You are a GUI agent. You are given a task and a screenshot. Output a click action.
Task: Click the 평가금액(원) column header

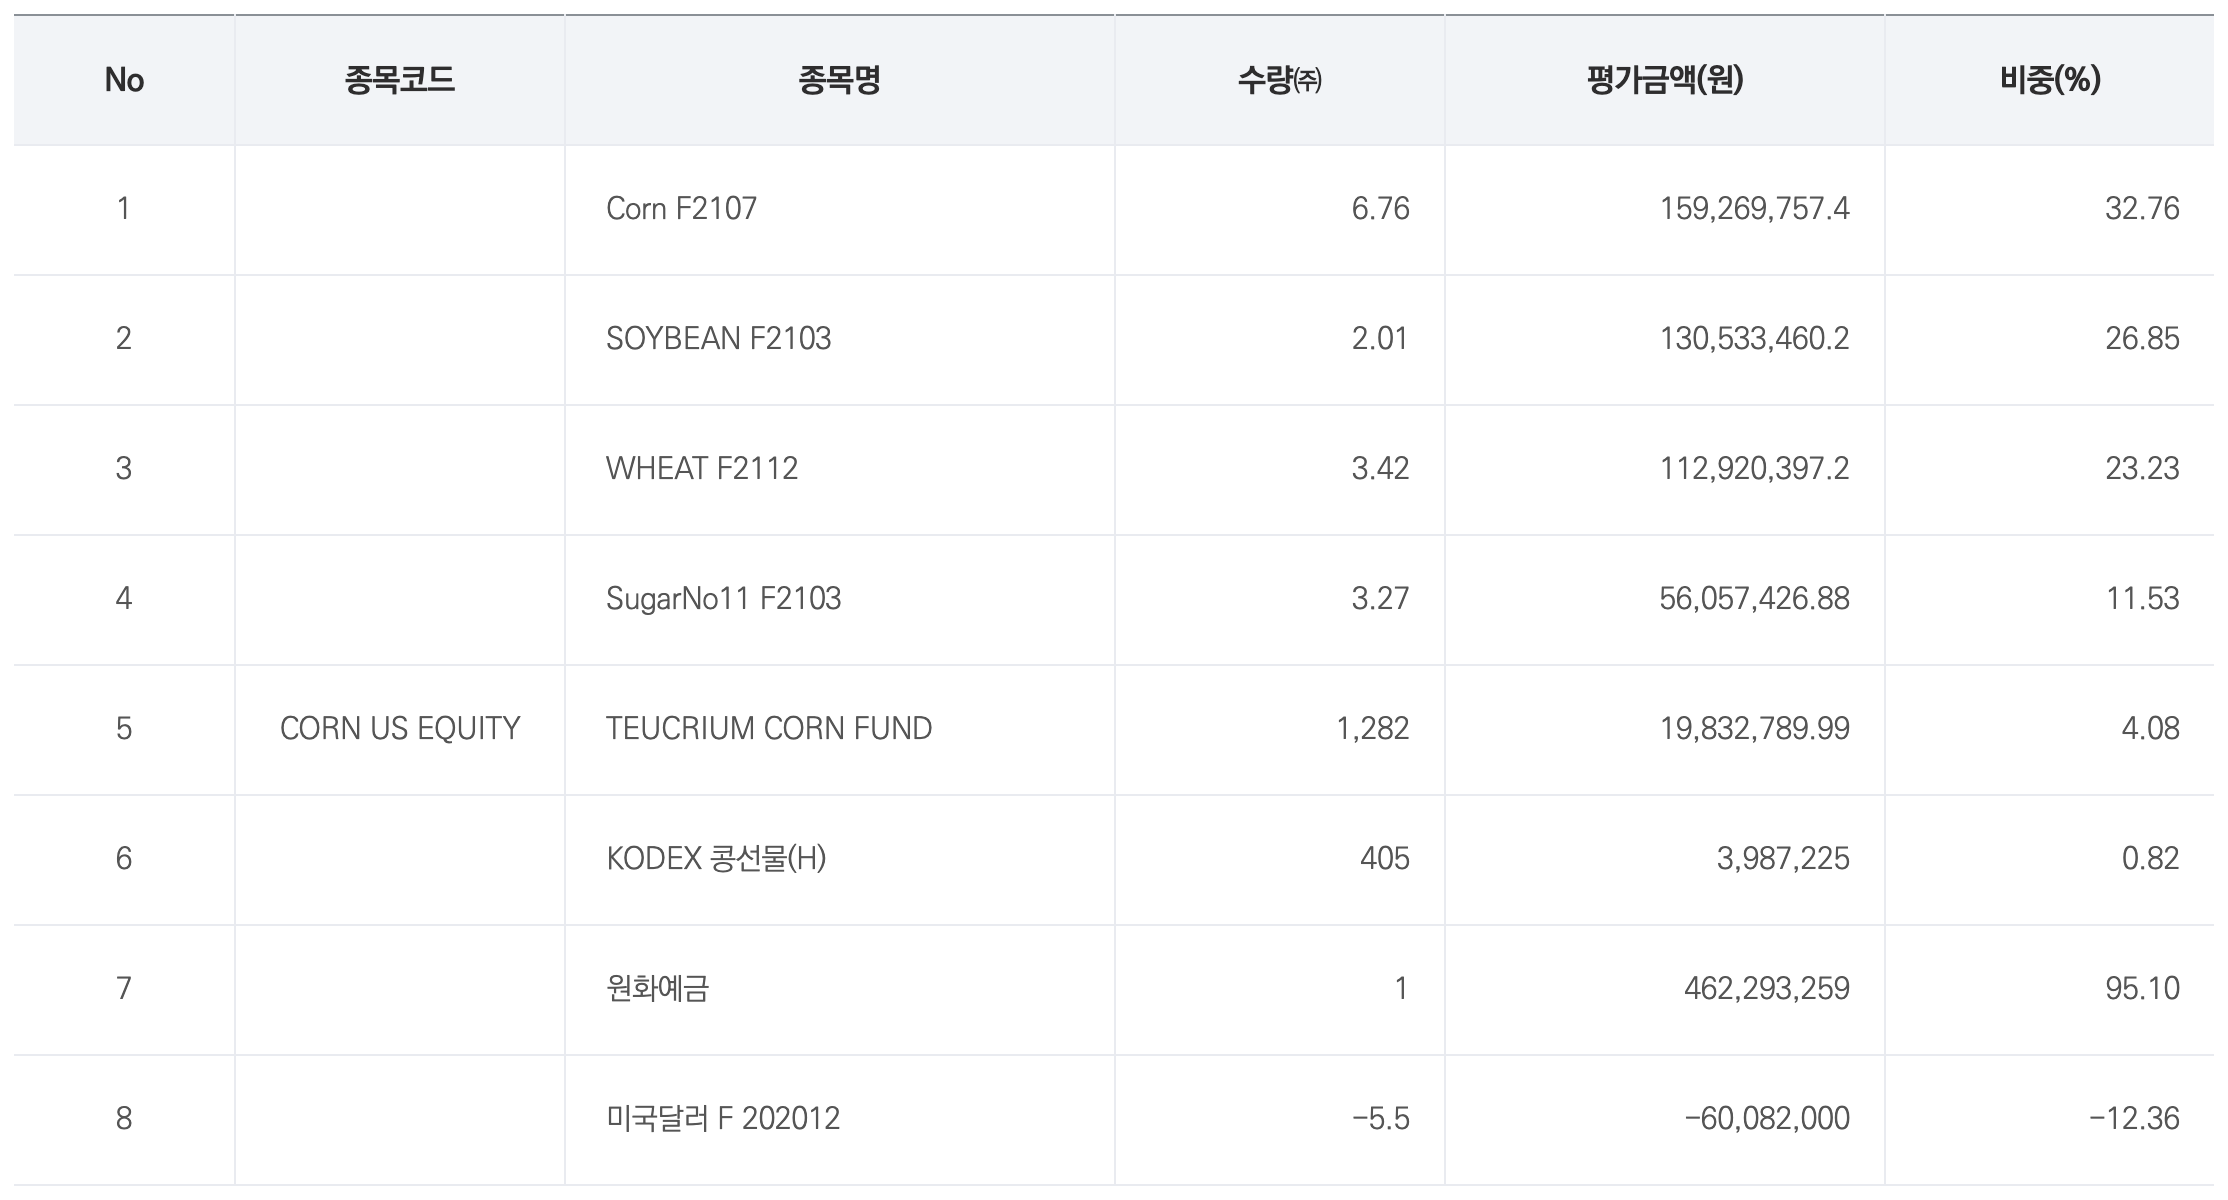(1664, 80)
